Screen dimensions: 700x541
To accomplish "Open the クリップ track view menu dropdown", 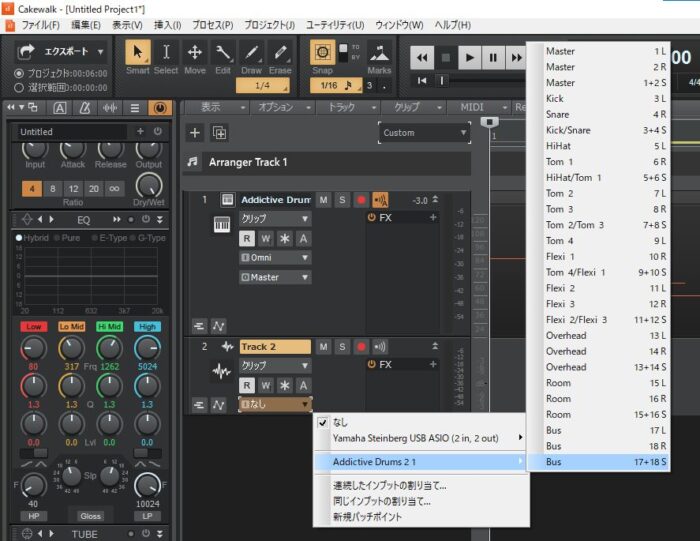I will click(413, 107).
